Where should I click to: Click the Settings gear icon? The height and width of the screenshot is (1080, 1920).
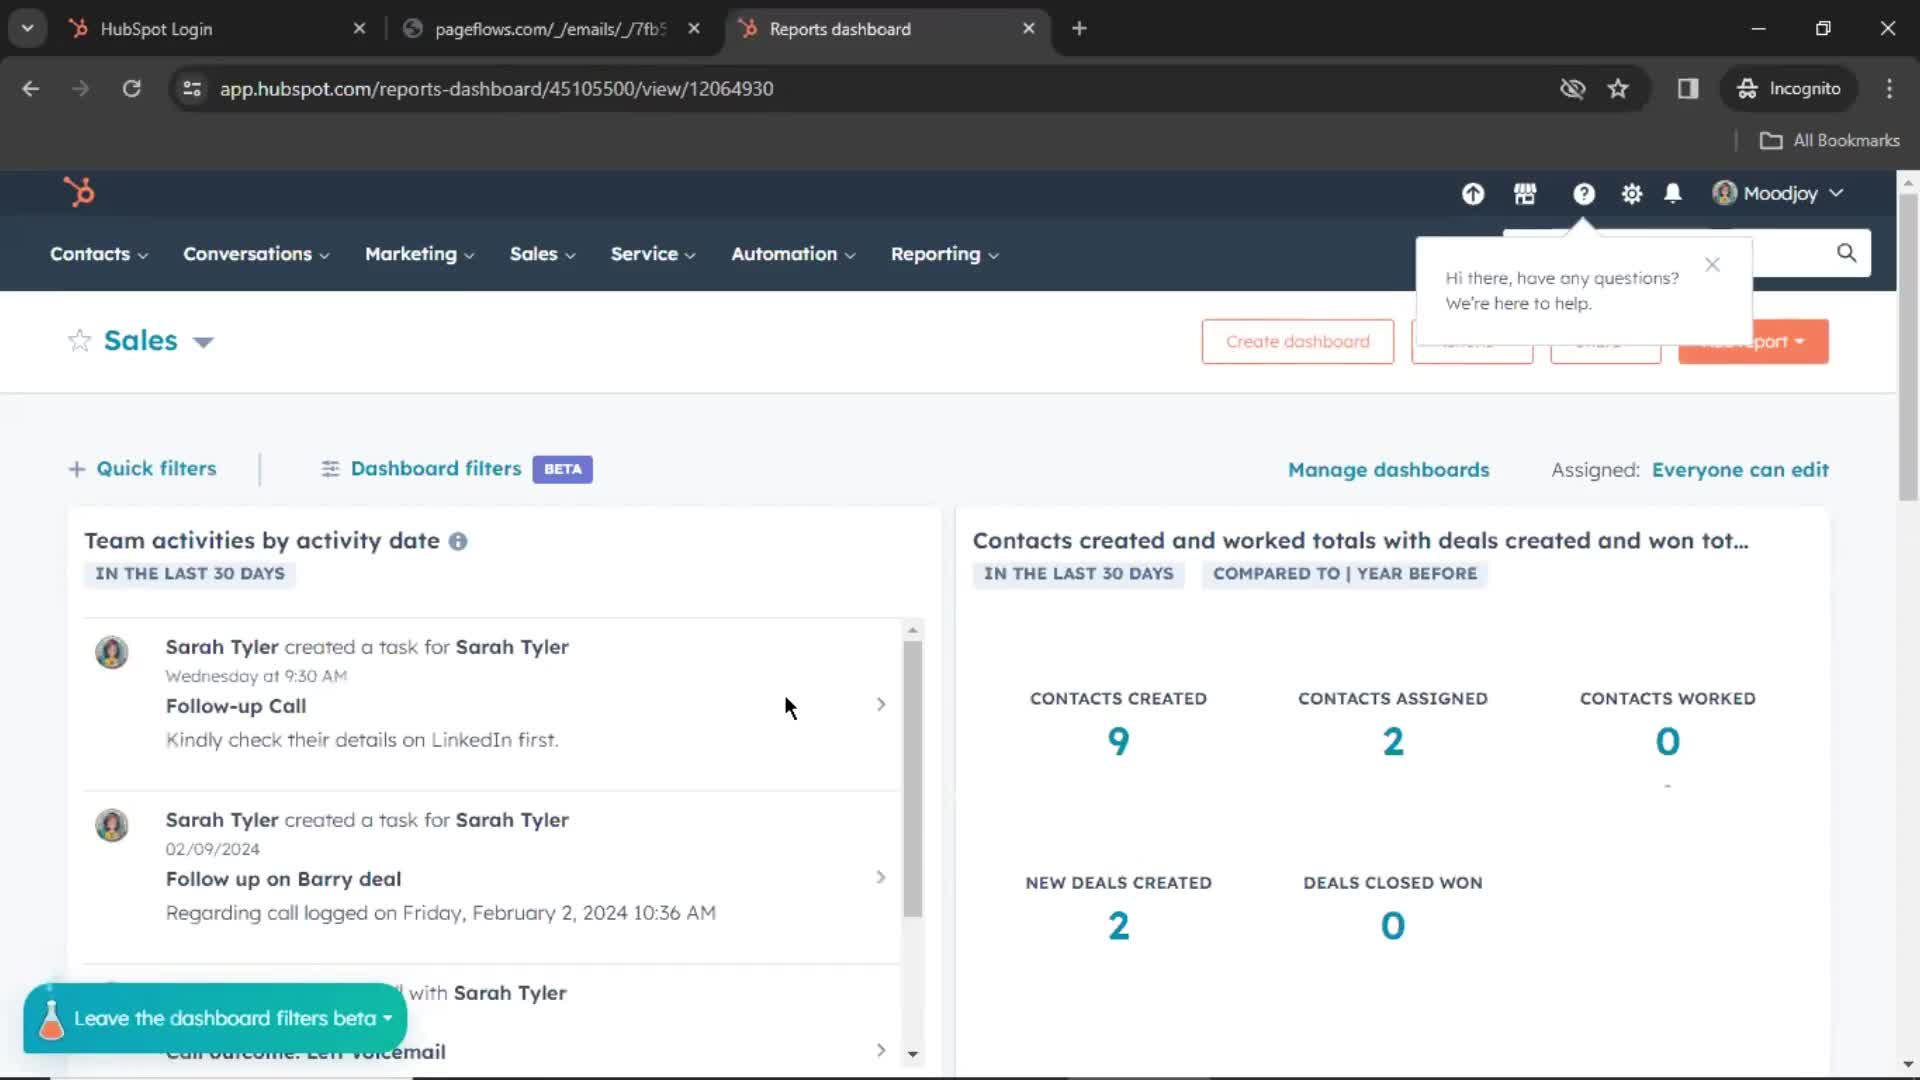click(x=1631, y=194)
